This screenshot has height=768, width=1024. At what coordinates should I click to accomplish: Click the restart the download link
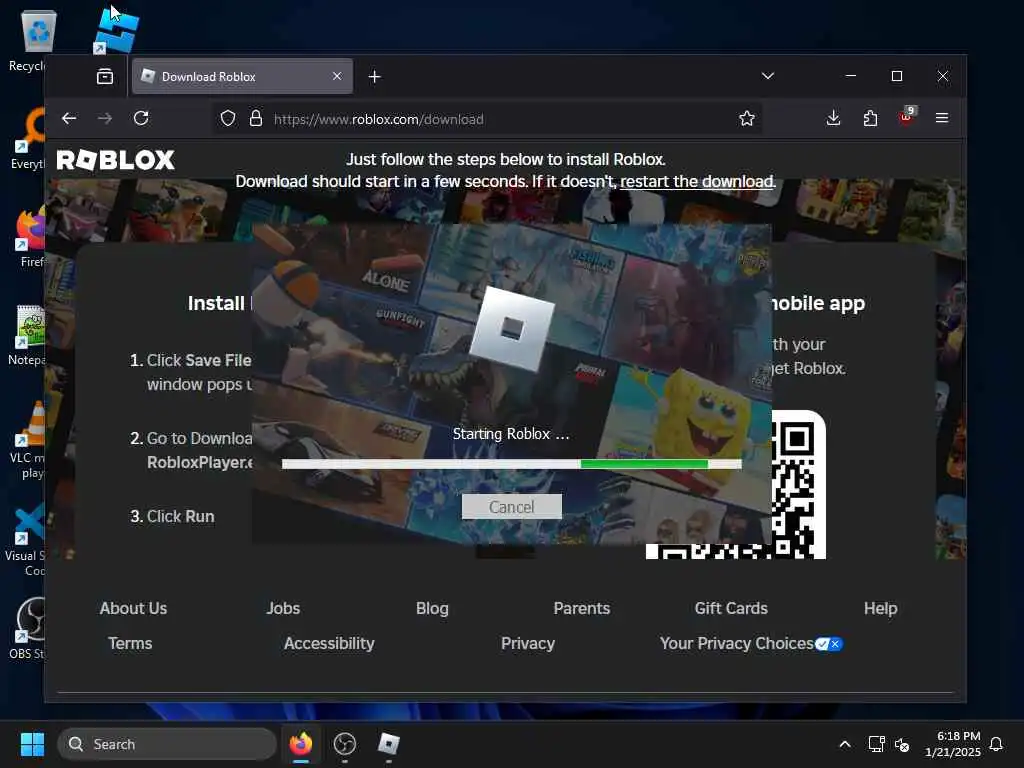tap(697, 182)
